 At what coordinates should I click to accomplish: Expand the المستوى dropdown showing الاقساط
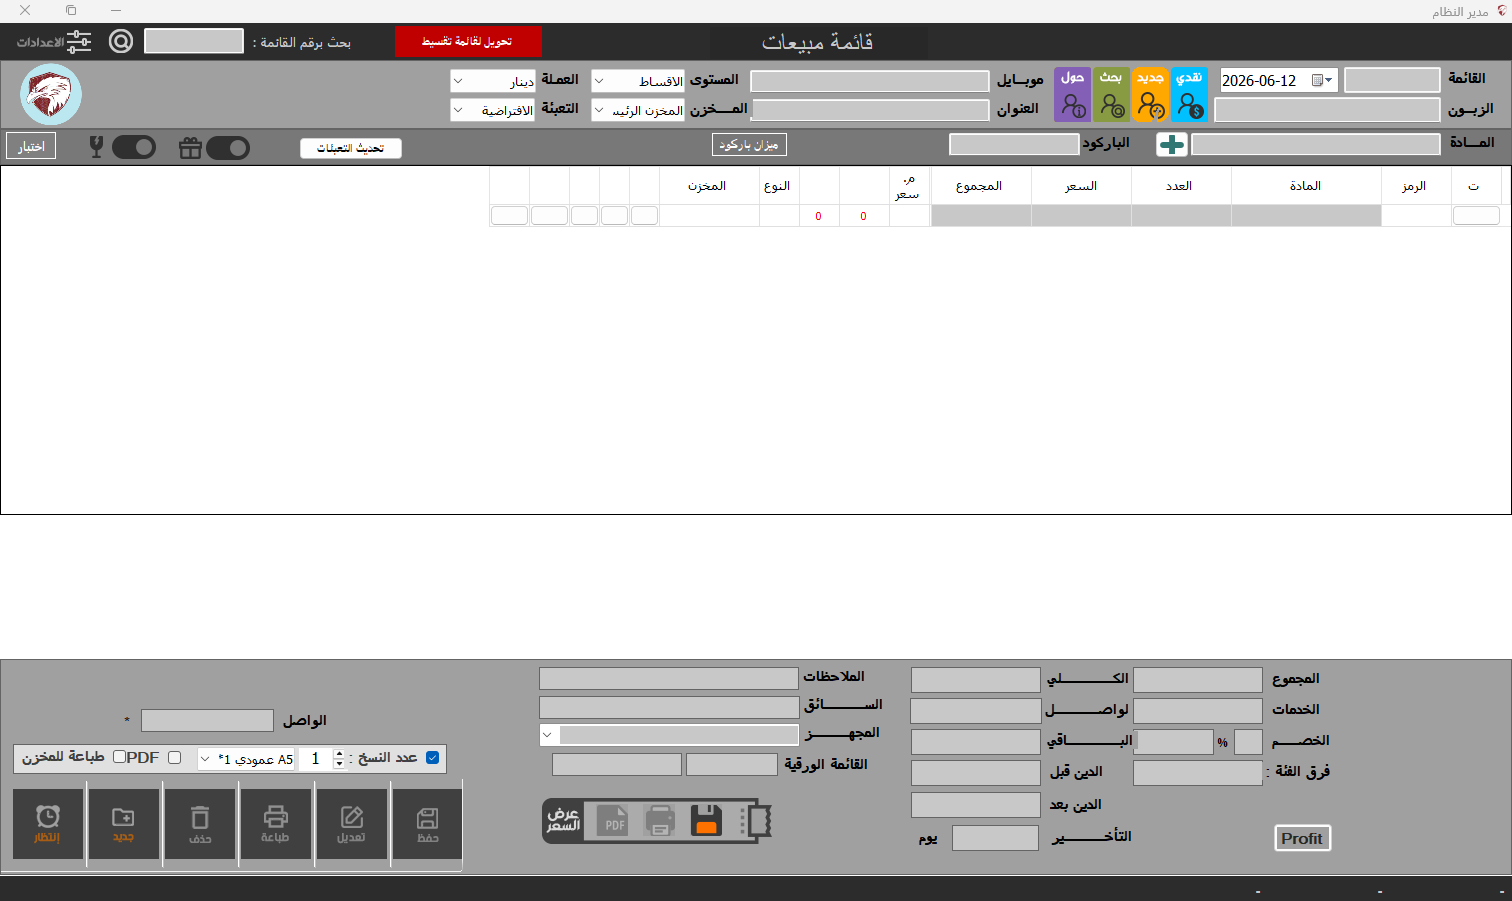(599, 81)
